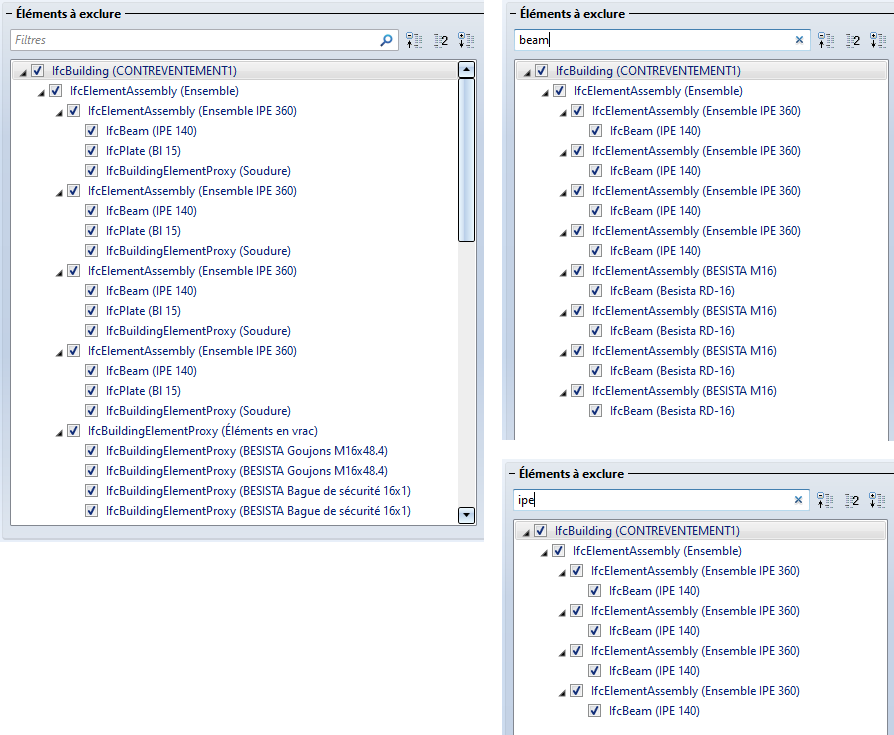Collapse IfcElementAssembly (Ensemble) node in 'beam' panel
The height and width of the screenshot is (735, 894).
[545, 92]
